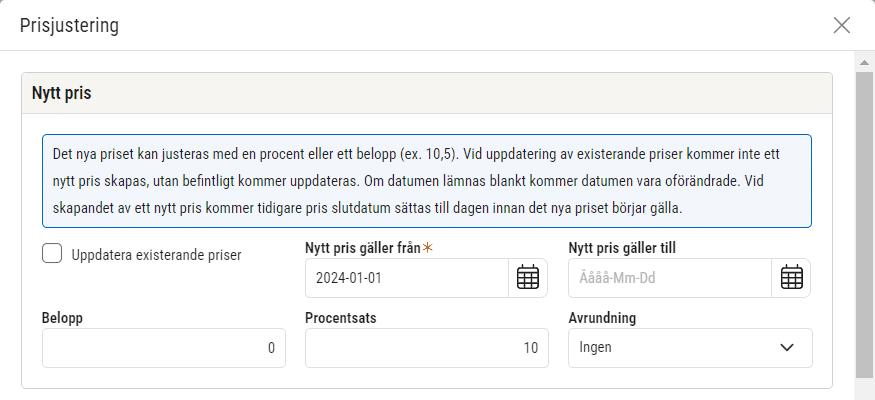Click the blue information text box

[x=427, y=181]
